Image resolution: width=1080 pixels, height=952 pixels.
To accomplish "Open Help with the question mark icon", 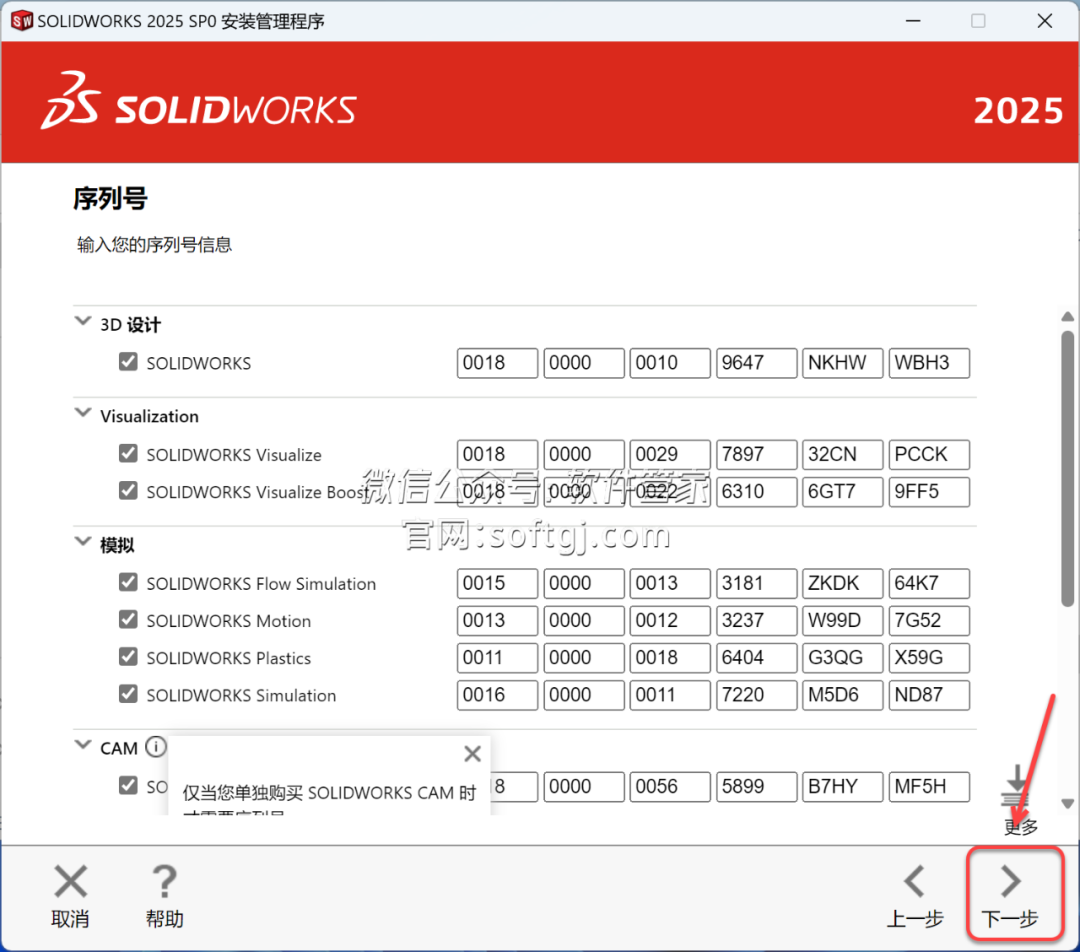I will coord(164,881).
